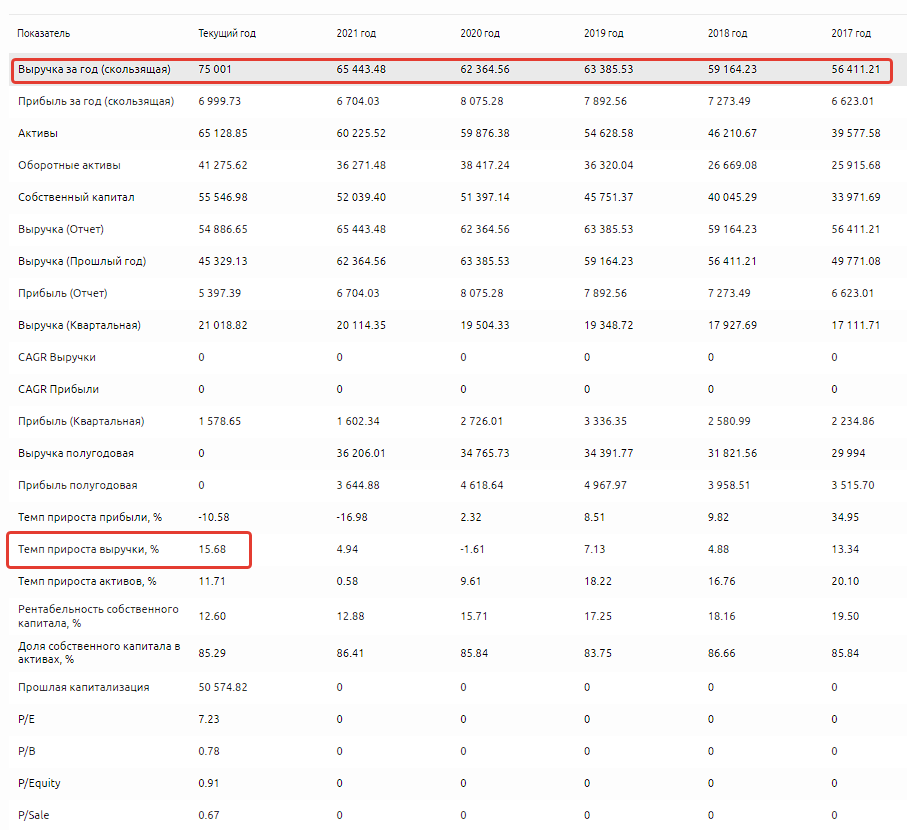Click the "Оборотные активы" value 38 417.24
The height and width of the screenshot is (830, 907).
click(x=484, y=165)
